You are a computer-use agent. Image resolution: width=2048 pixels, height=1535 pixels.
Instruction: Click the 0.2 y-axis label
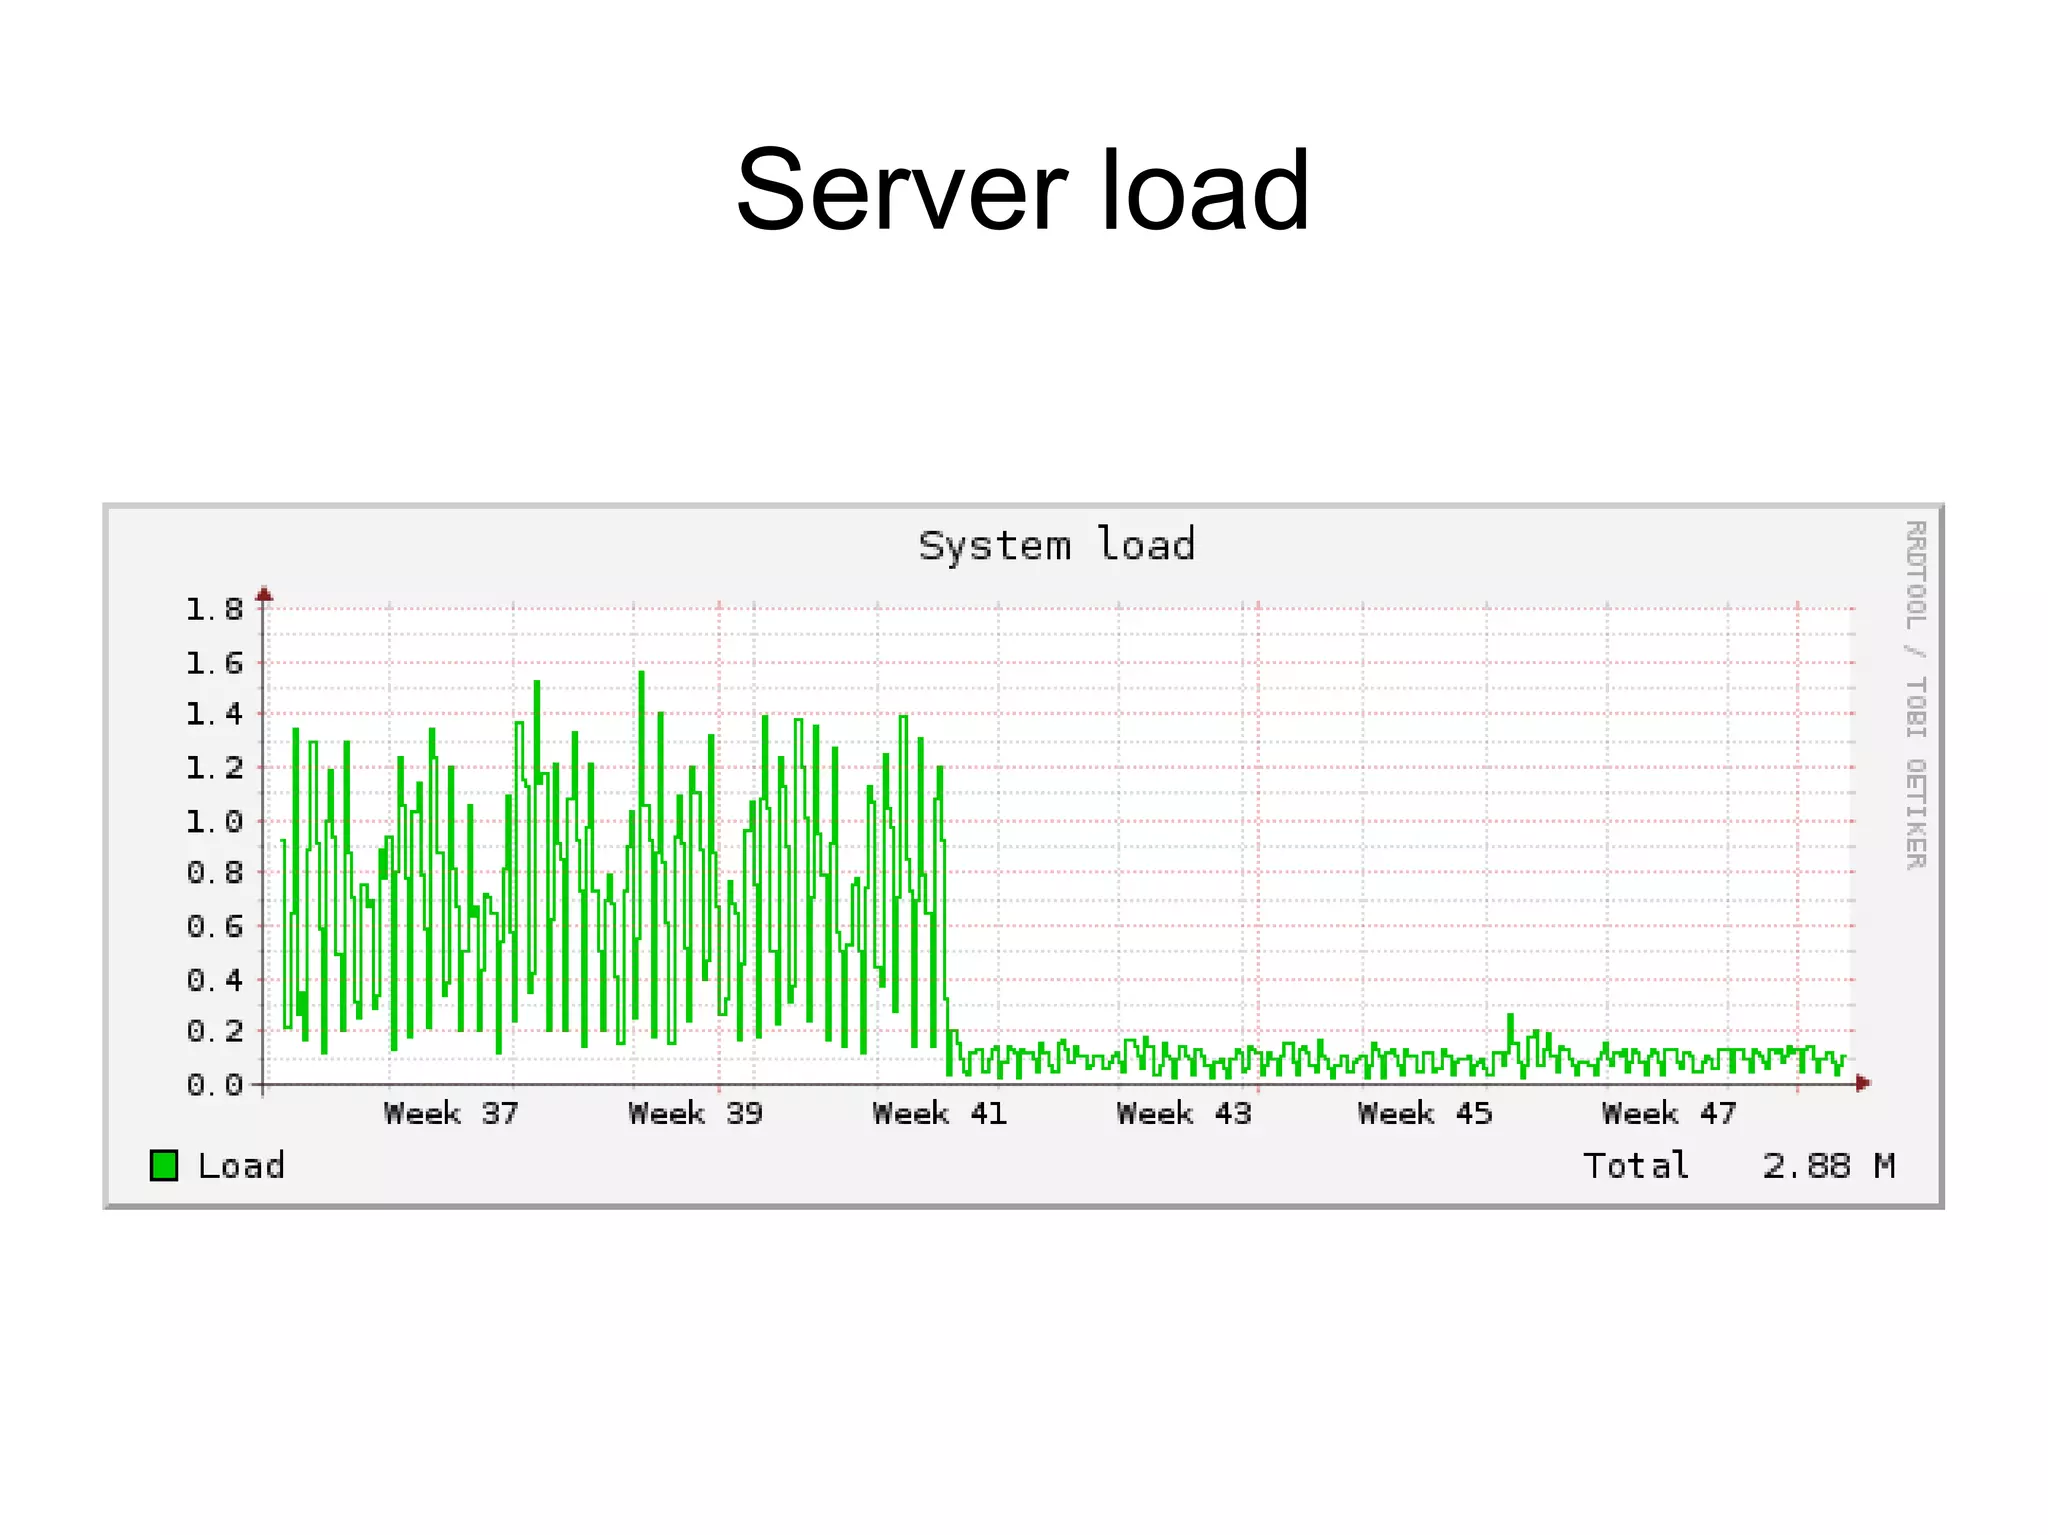214,1031
